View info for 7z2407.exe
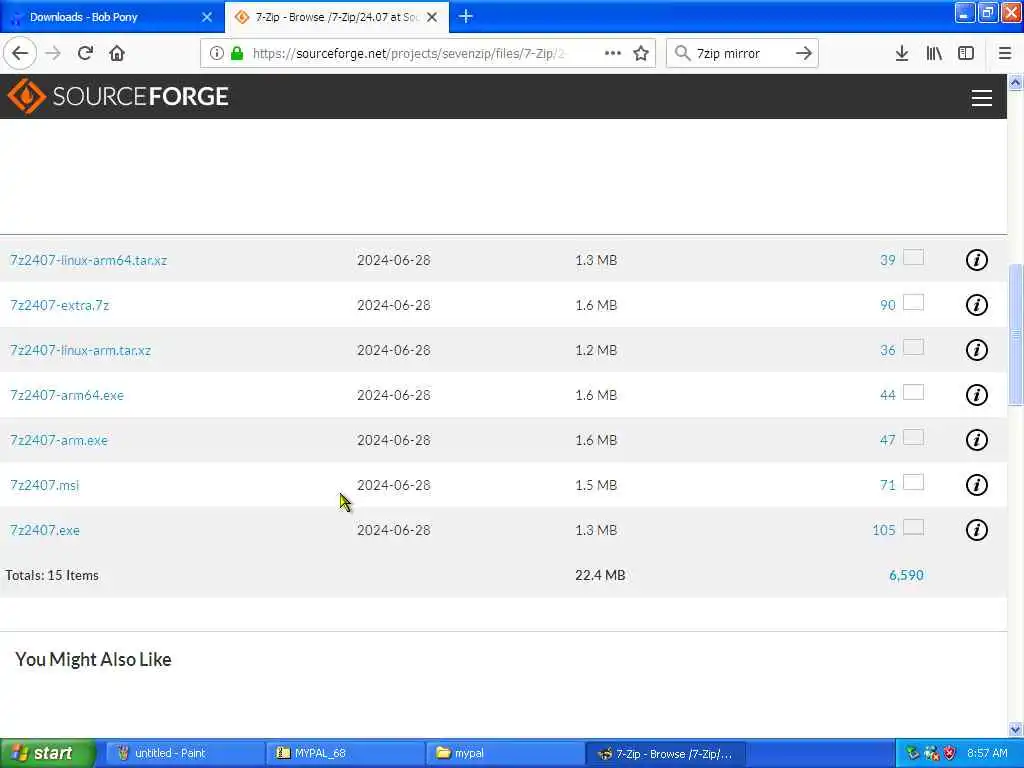The height and width of the screenshot is (768, 1024). [x=976, y=530]
